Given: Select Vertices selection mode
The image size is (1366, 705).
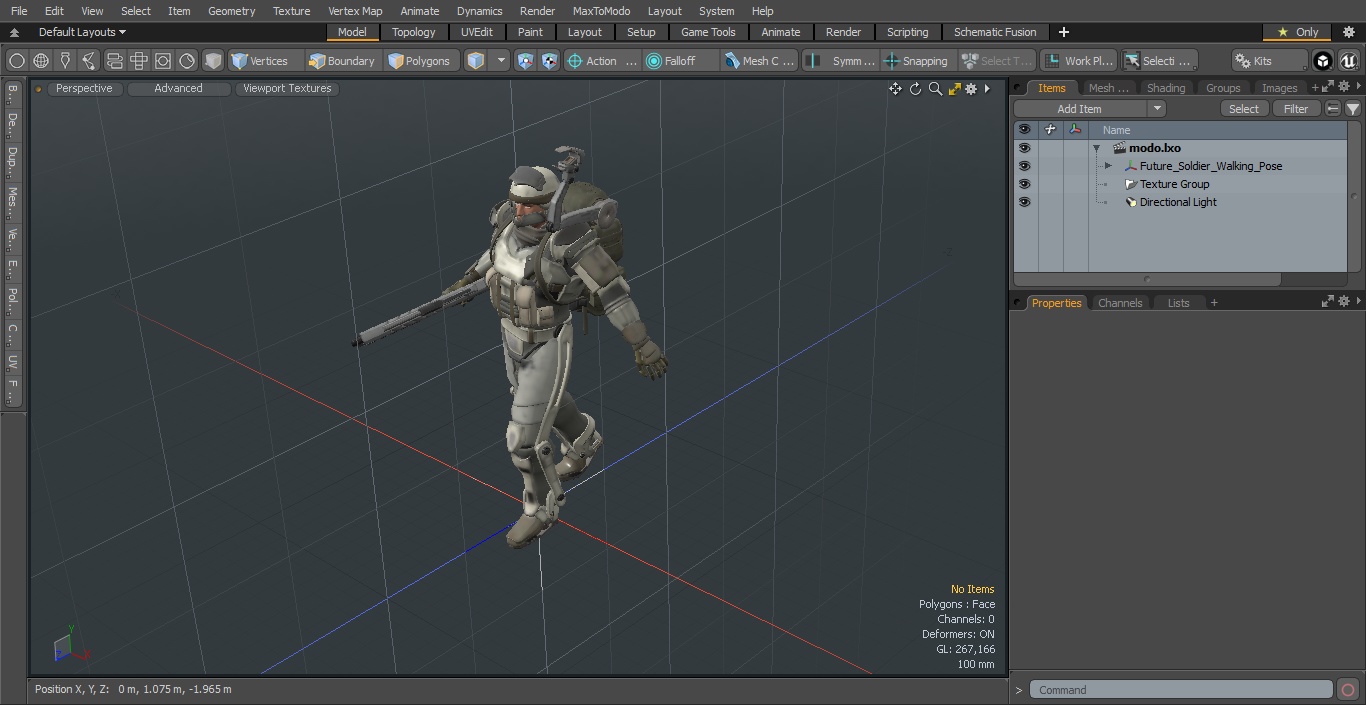Looking at the screenshot, I should pyautogui.click(x=259, y=61).
